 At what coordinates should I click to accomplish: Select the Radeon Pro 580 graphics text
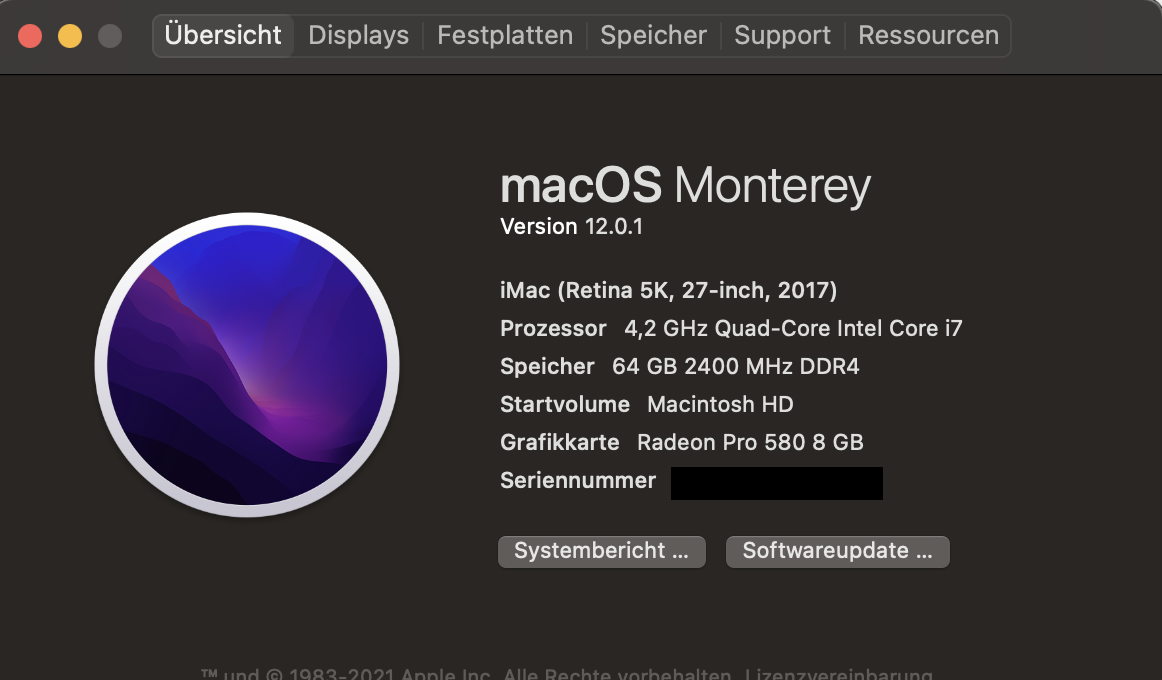pyautogui.click(x=750, y=442)
